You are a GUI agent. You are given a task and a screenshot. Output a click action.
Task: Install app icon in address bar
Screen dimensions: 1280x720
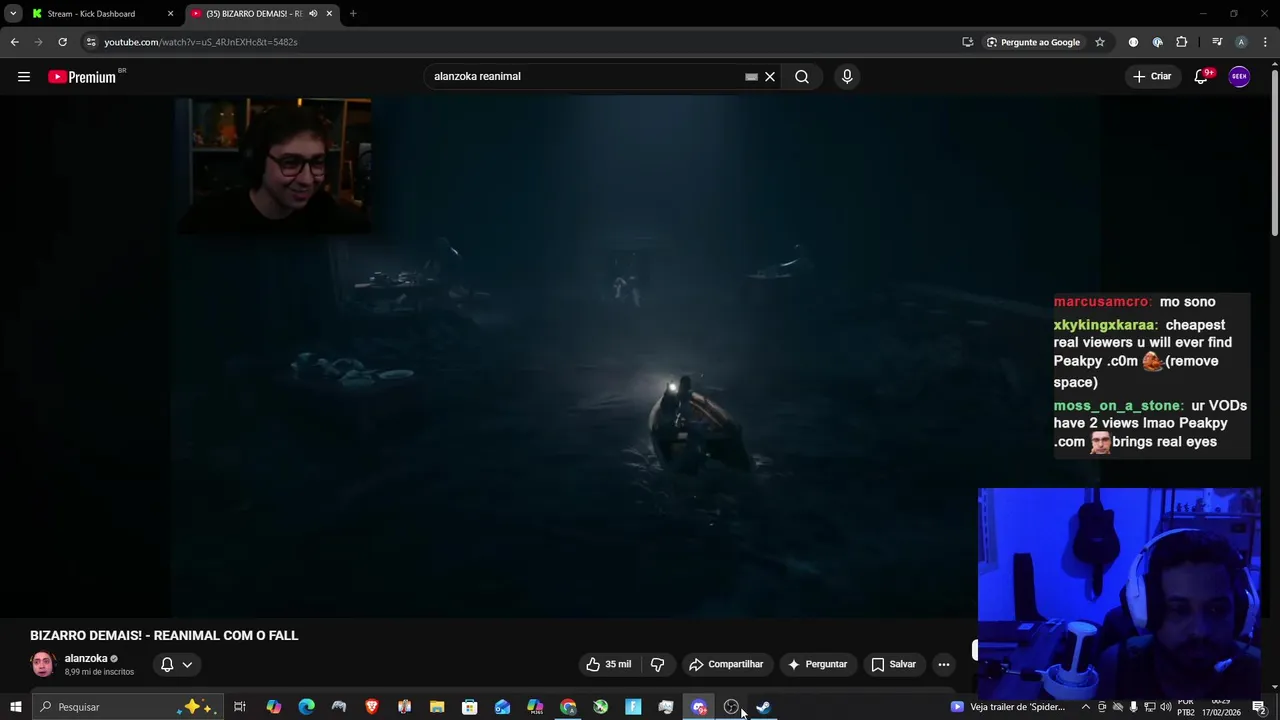click(x=967, y=42)
